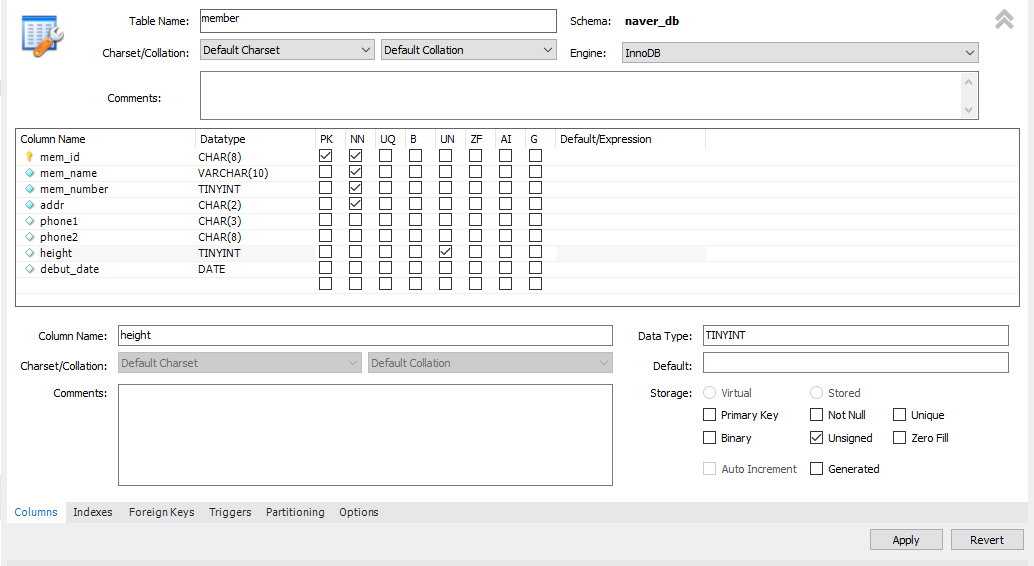Open the table Default Charset dropdown
The image size is (1034, 566).
[288, 50]
